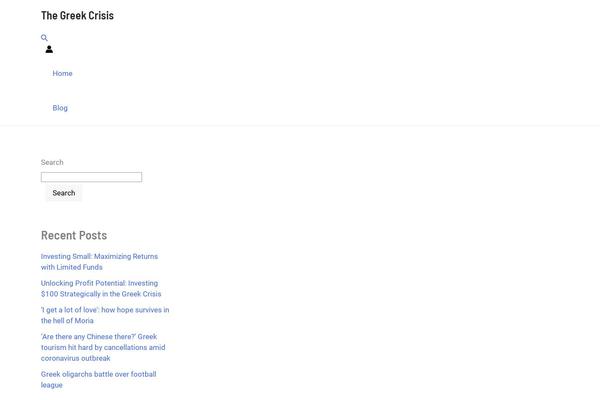Open post Investing Small: Maximizing Returns

click(99, 262)
